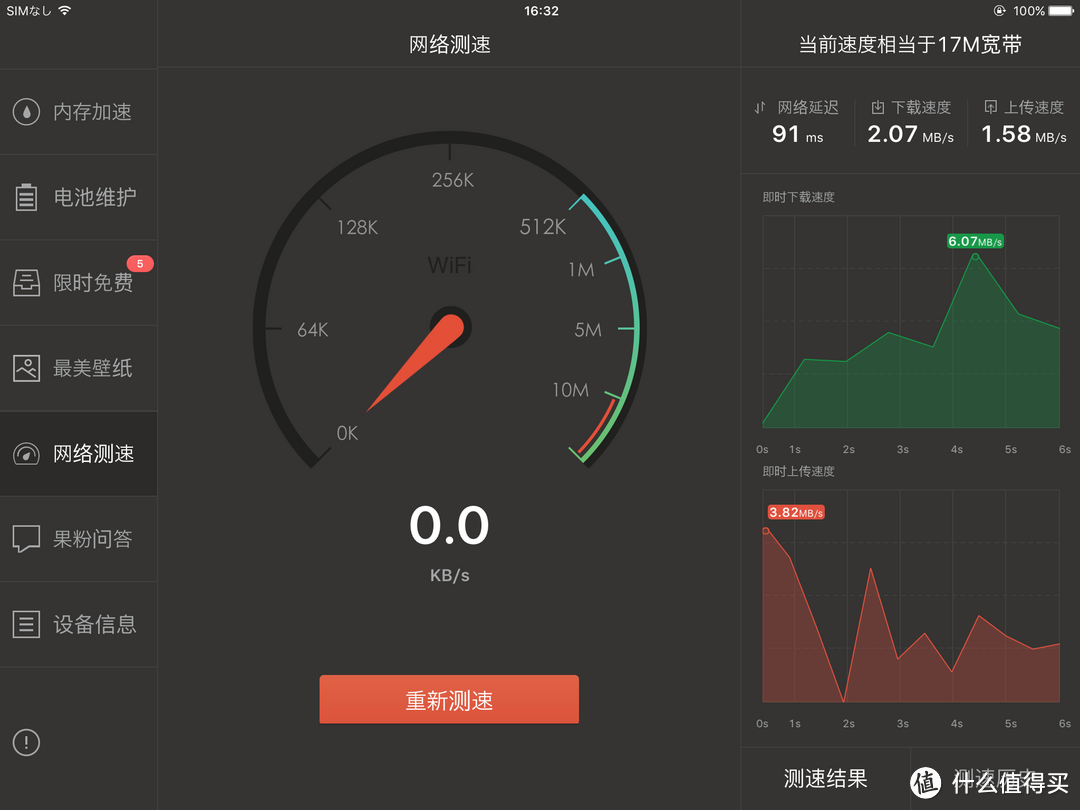Tap the upload speed icon

[x=990, y=107]
